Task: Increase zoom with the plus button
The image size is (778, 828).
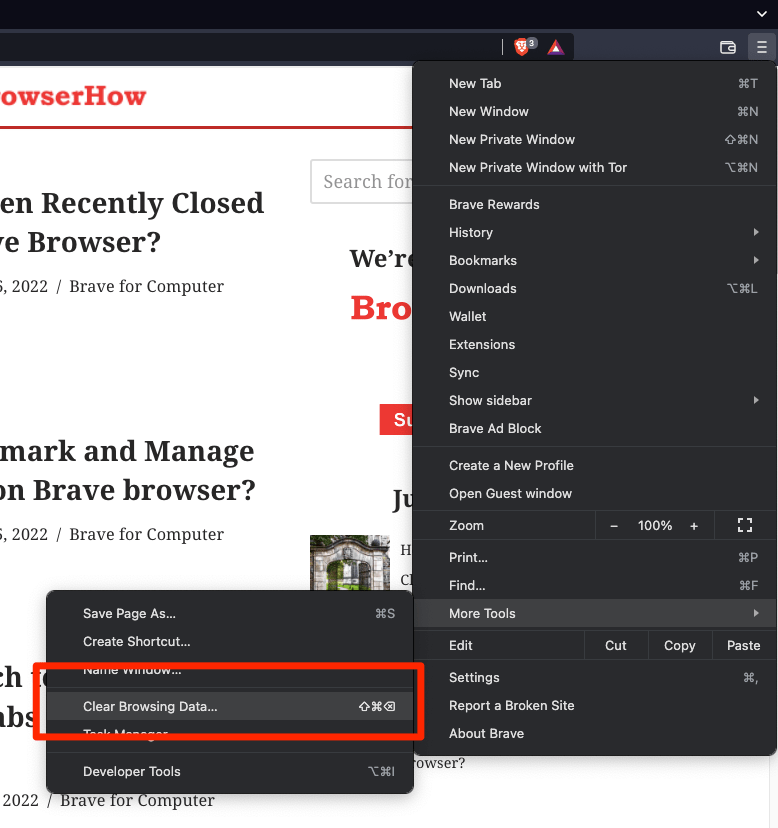Action: click(x=694, y=526)
